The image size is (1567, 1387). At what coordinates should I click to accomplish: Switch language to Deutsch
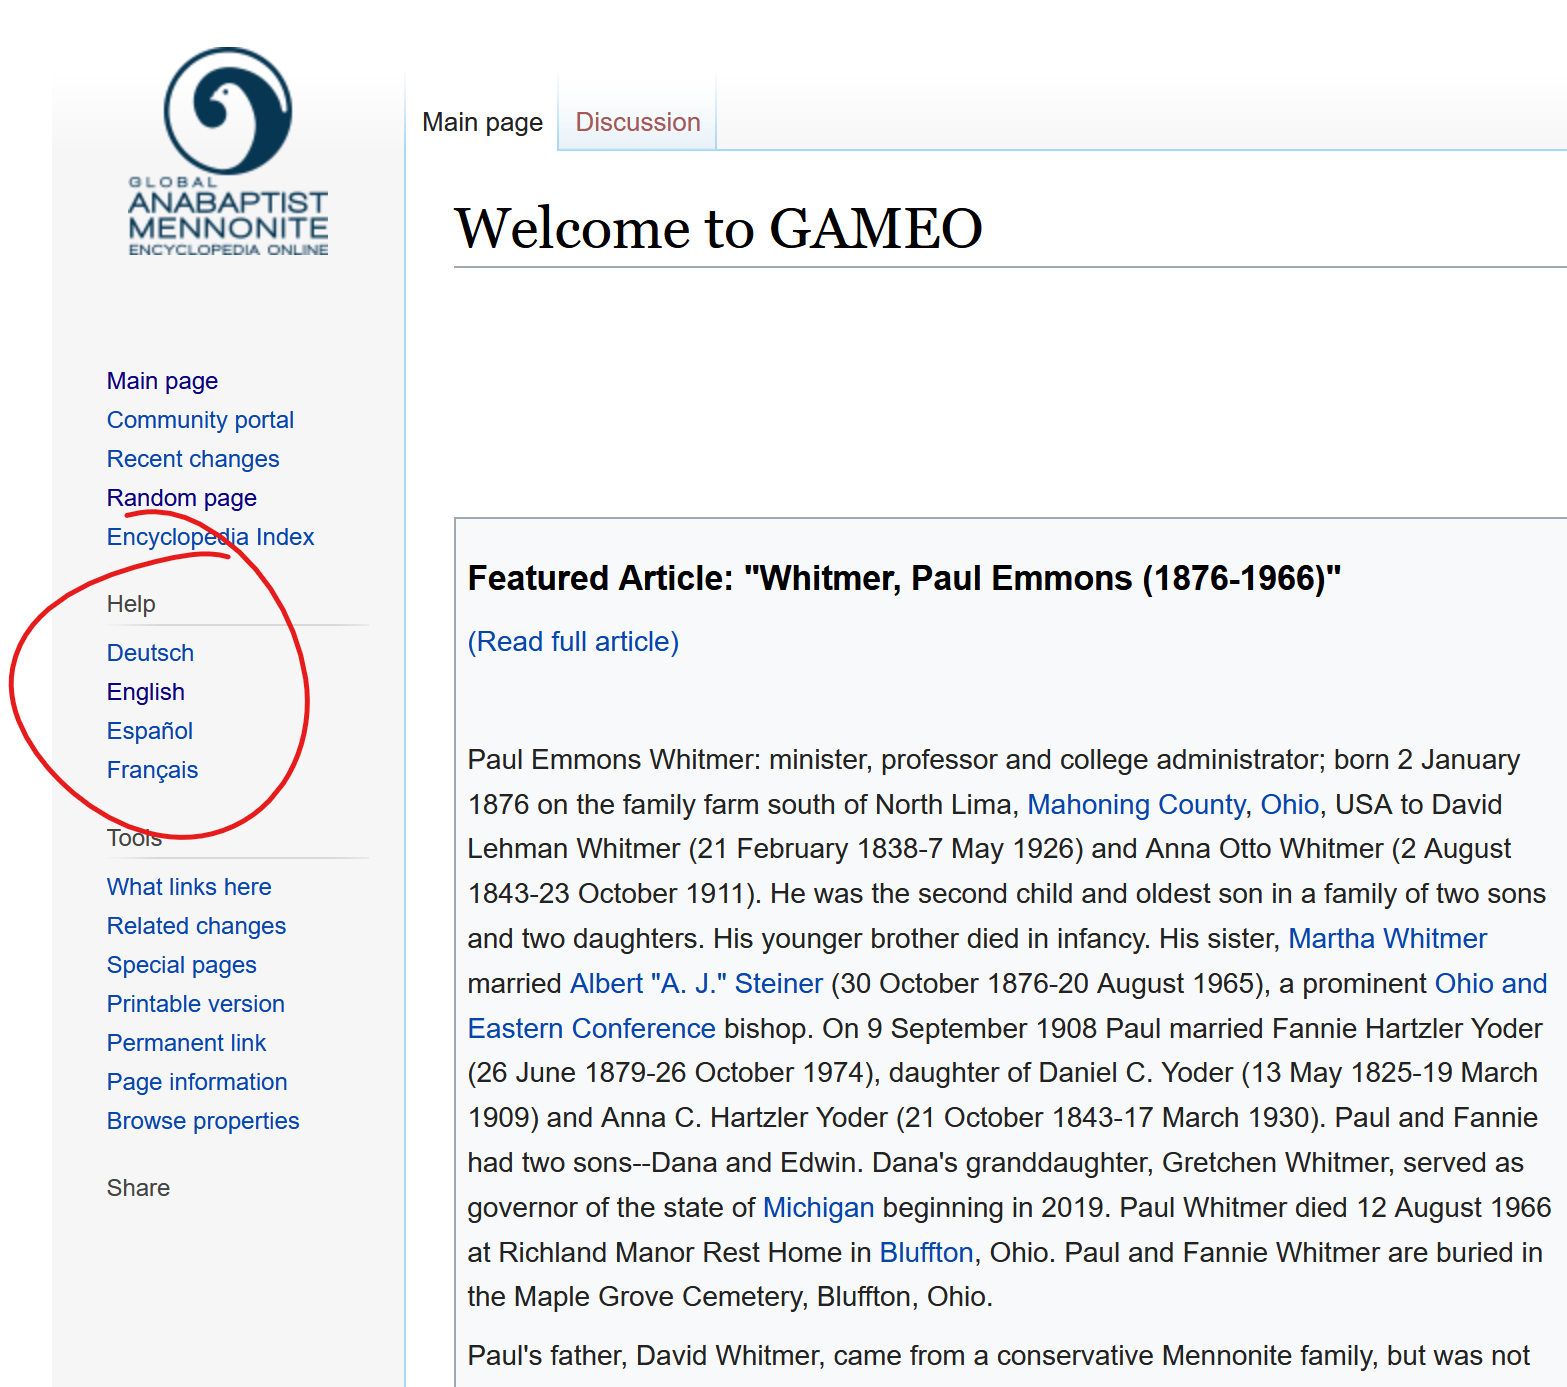point(150,653)
